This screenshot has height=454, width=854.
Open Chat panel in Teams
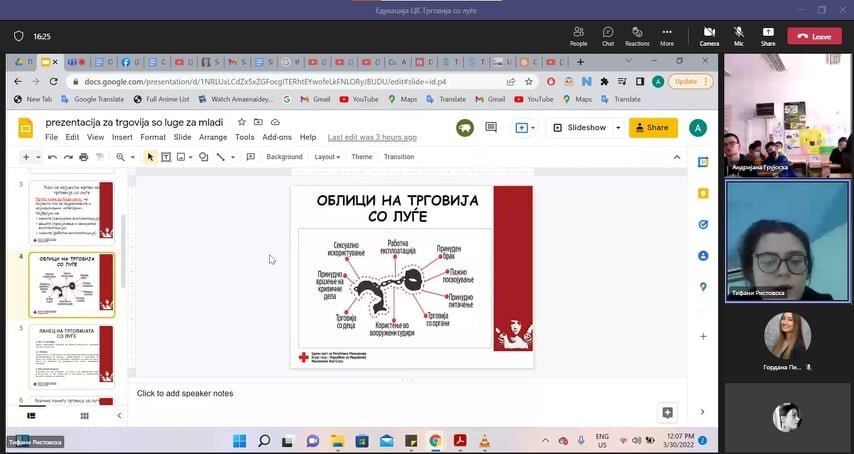click(x=607, y=36)
